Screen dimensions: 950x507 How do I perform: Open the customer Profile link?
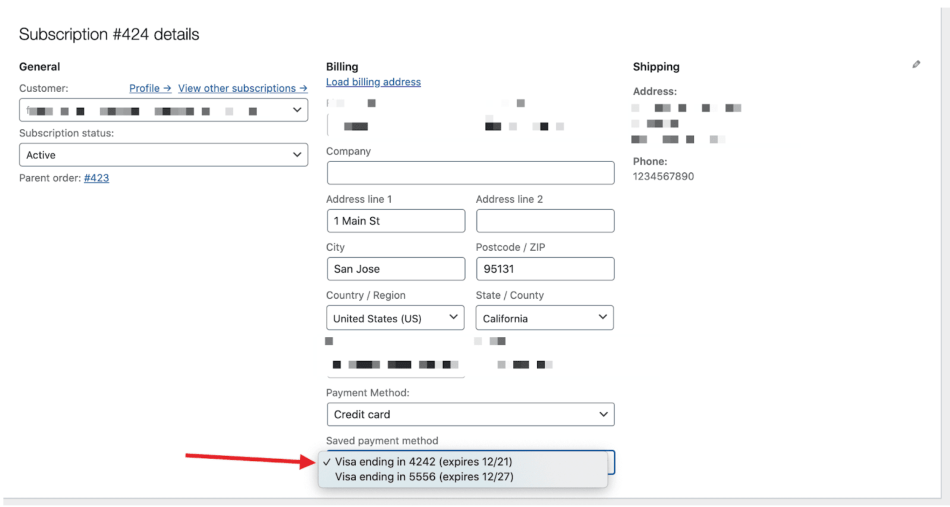pos(150,89)
